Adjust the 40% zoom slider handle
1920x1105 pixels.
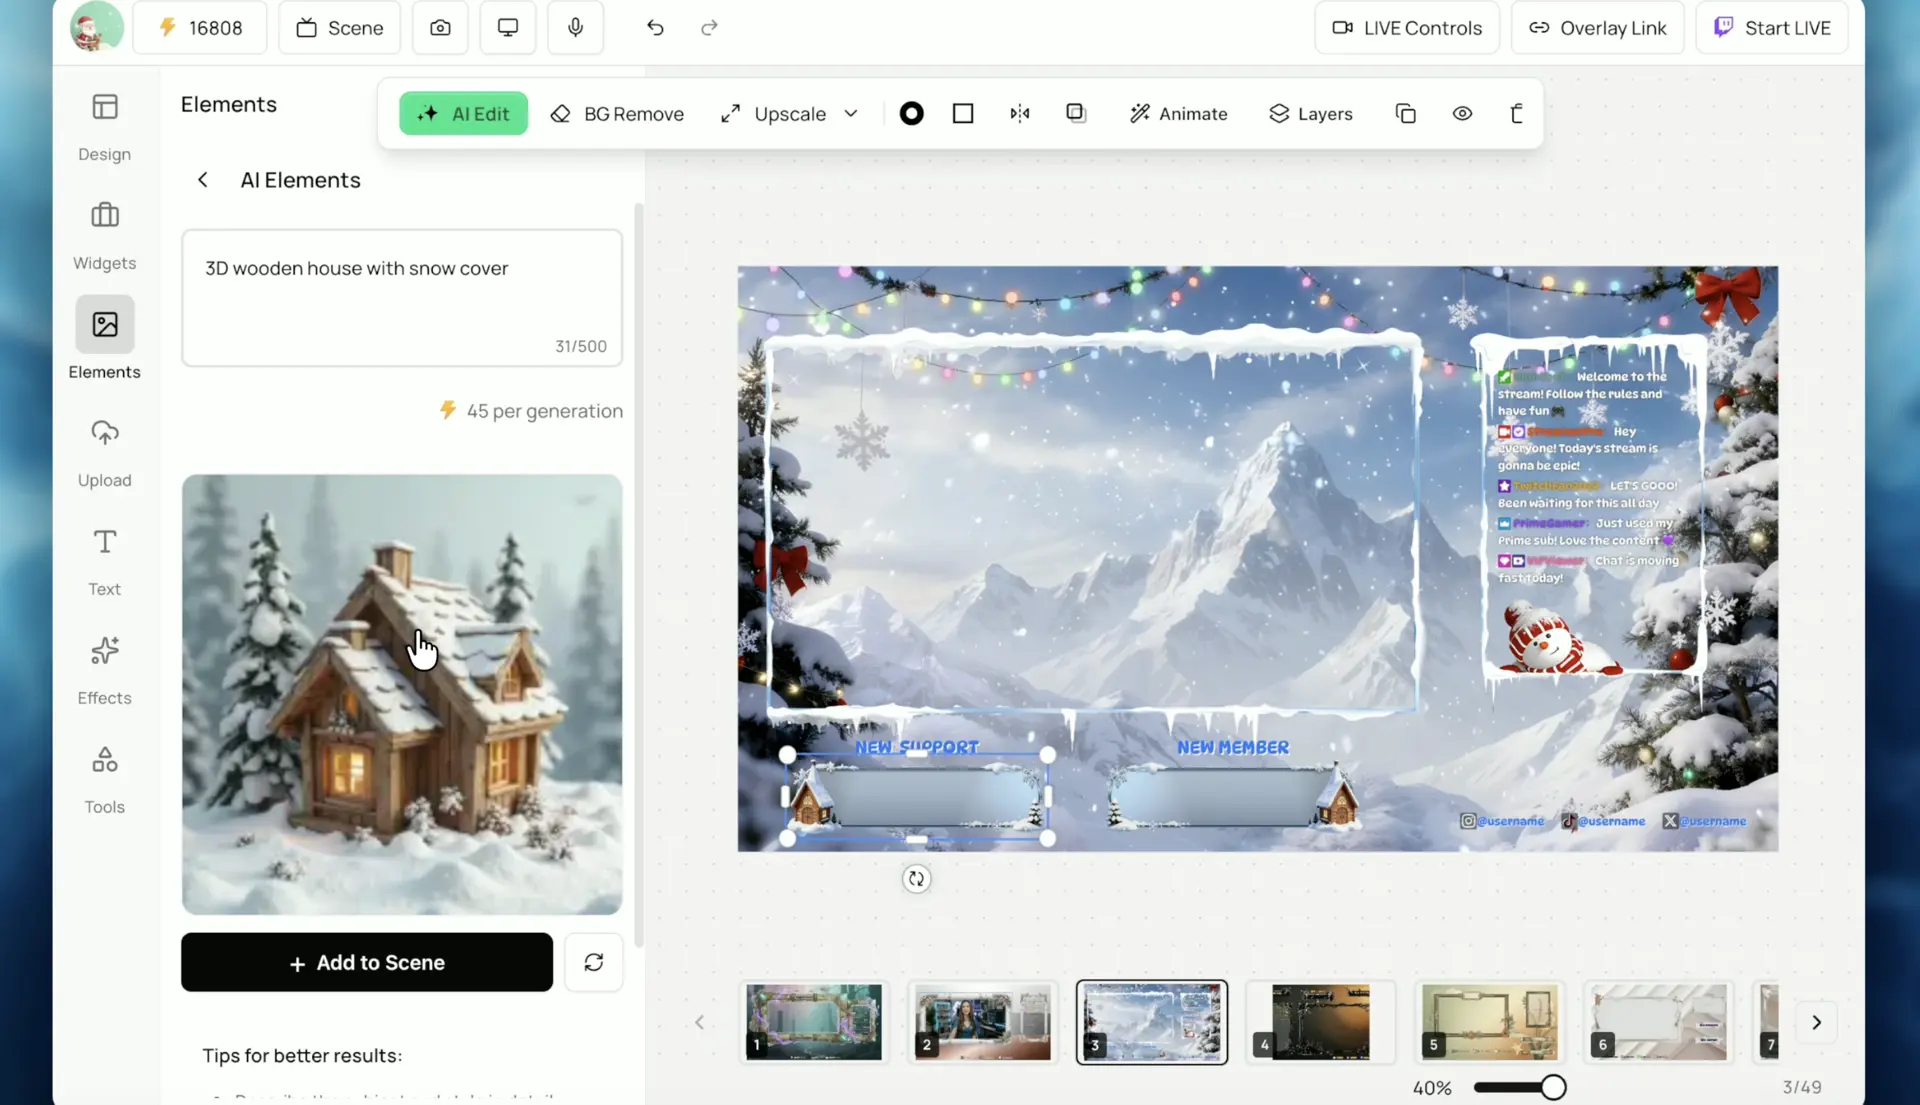pos(1552,1087)
